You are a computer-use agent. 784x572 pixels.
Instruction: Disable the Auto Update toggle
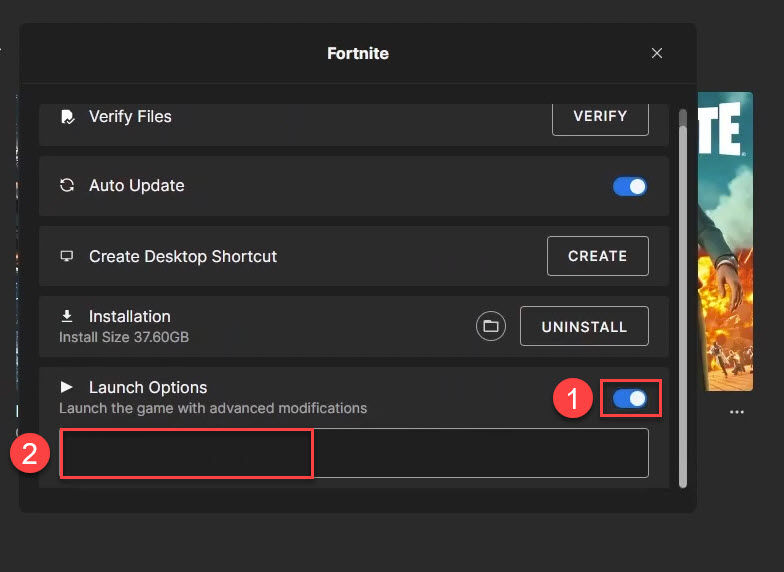629,186
